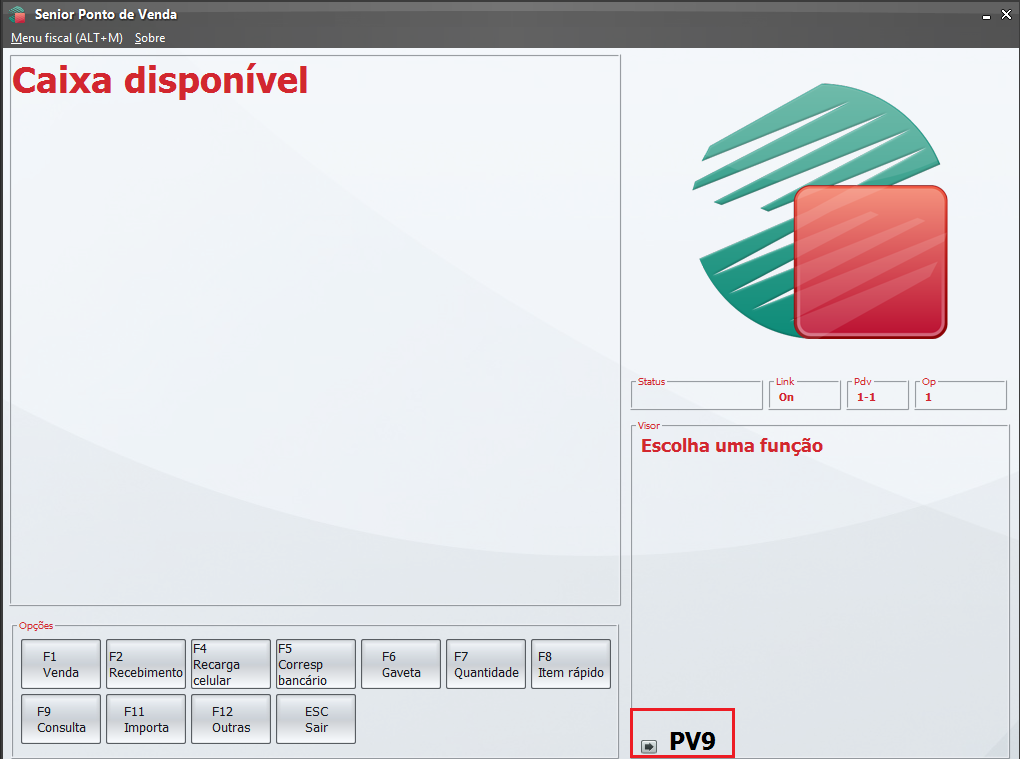Click the F1 Venda button
1020x759 pixels.
(60, 664)
